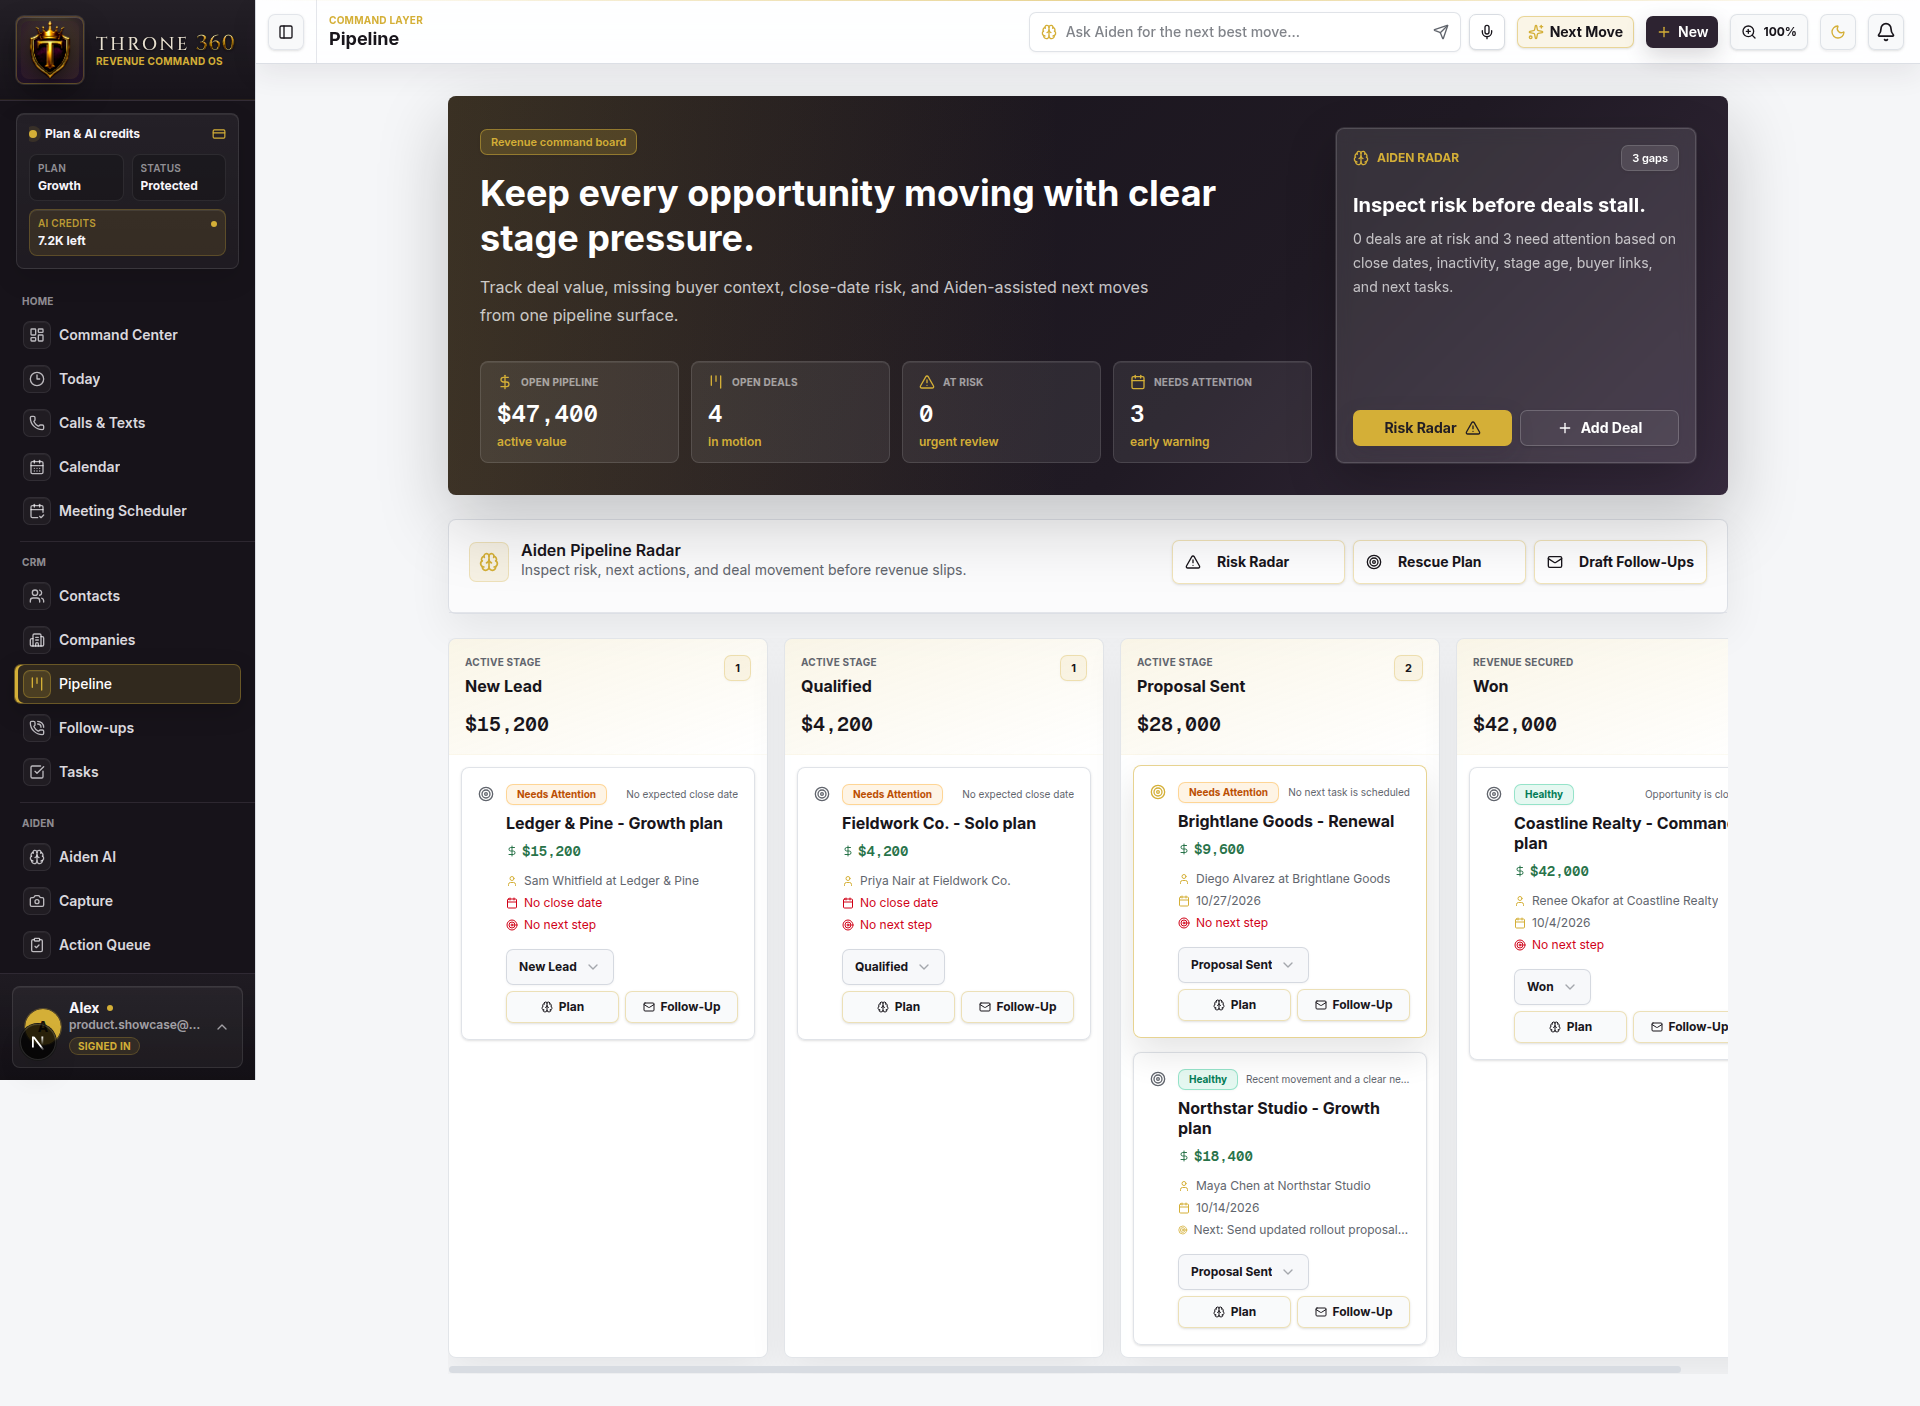
Task: Click the 100% zoom control
Action: [x=1769, y=32]
